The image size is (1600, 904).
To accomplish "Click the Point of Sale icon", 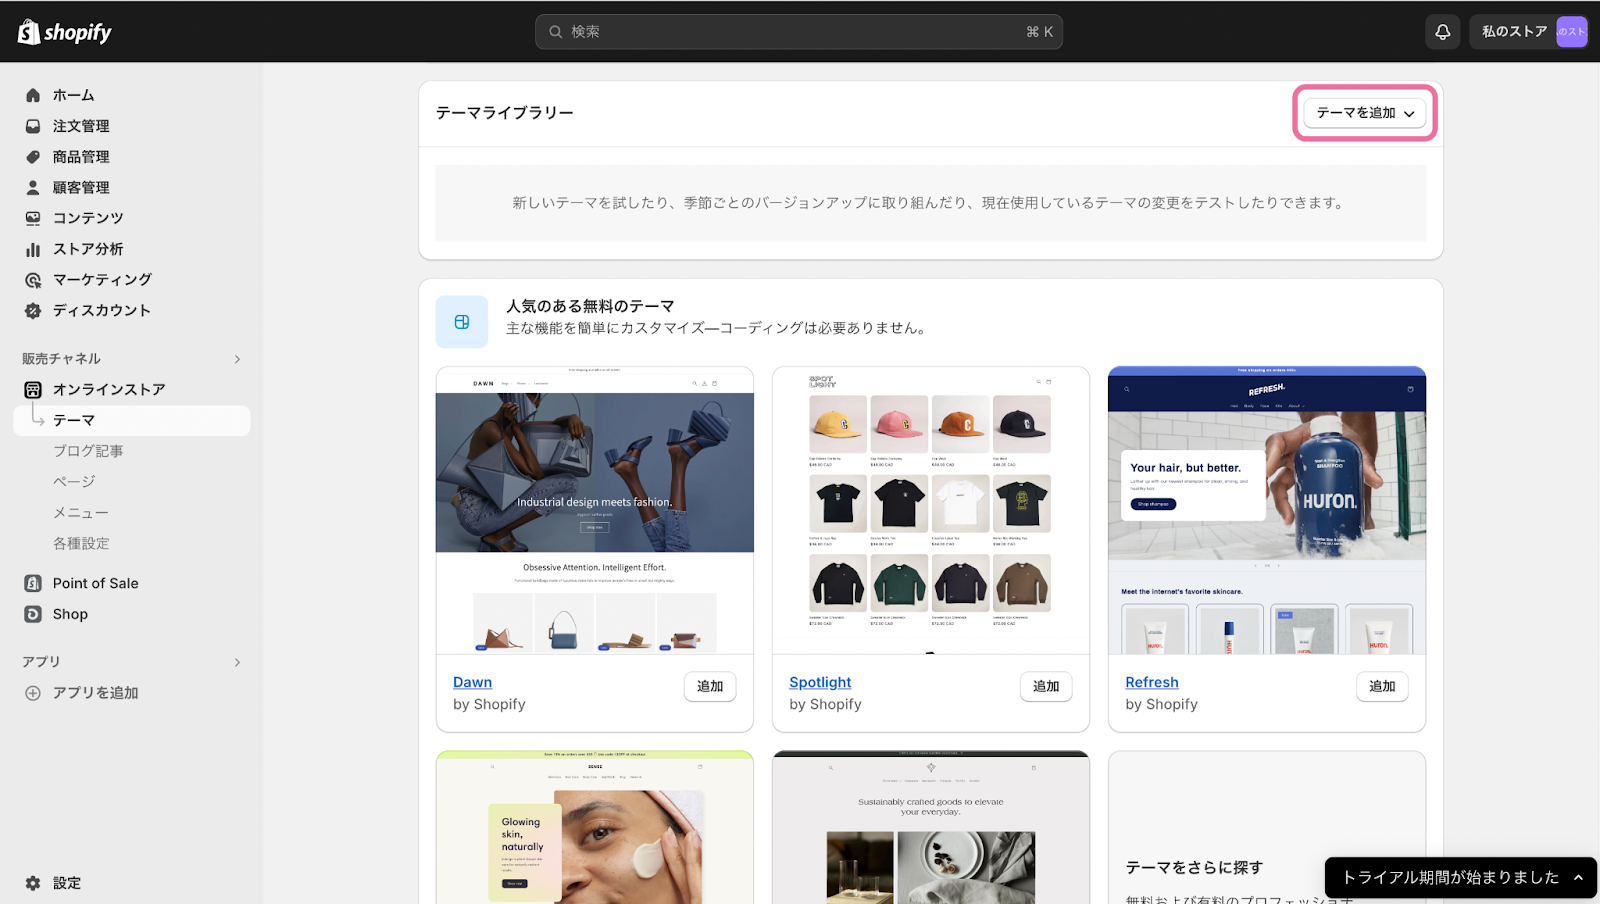I will coord(33,583).
